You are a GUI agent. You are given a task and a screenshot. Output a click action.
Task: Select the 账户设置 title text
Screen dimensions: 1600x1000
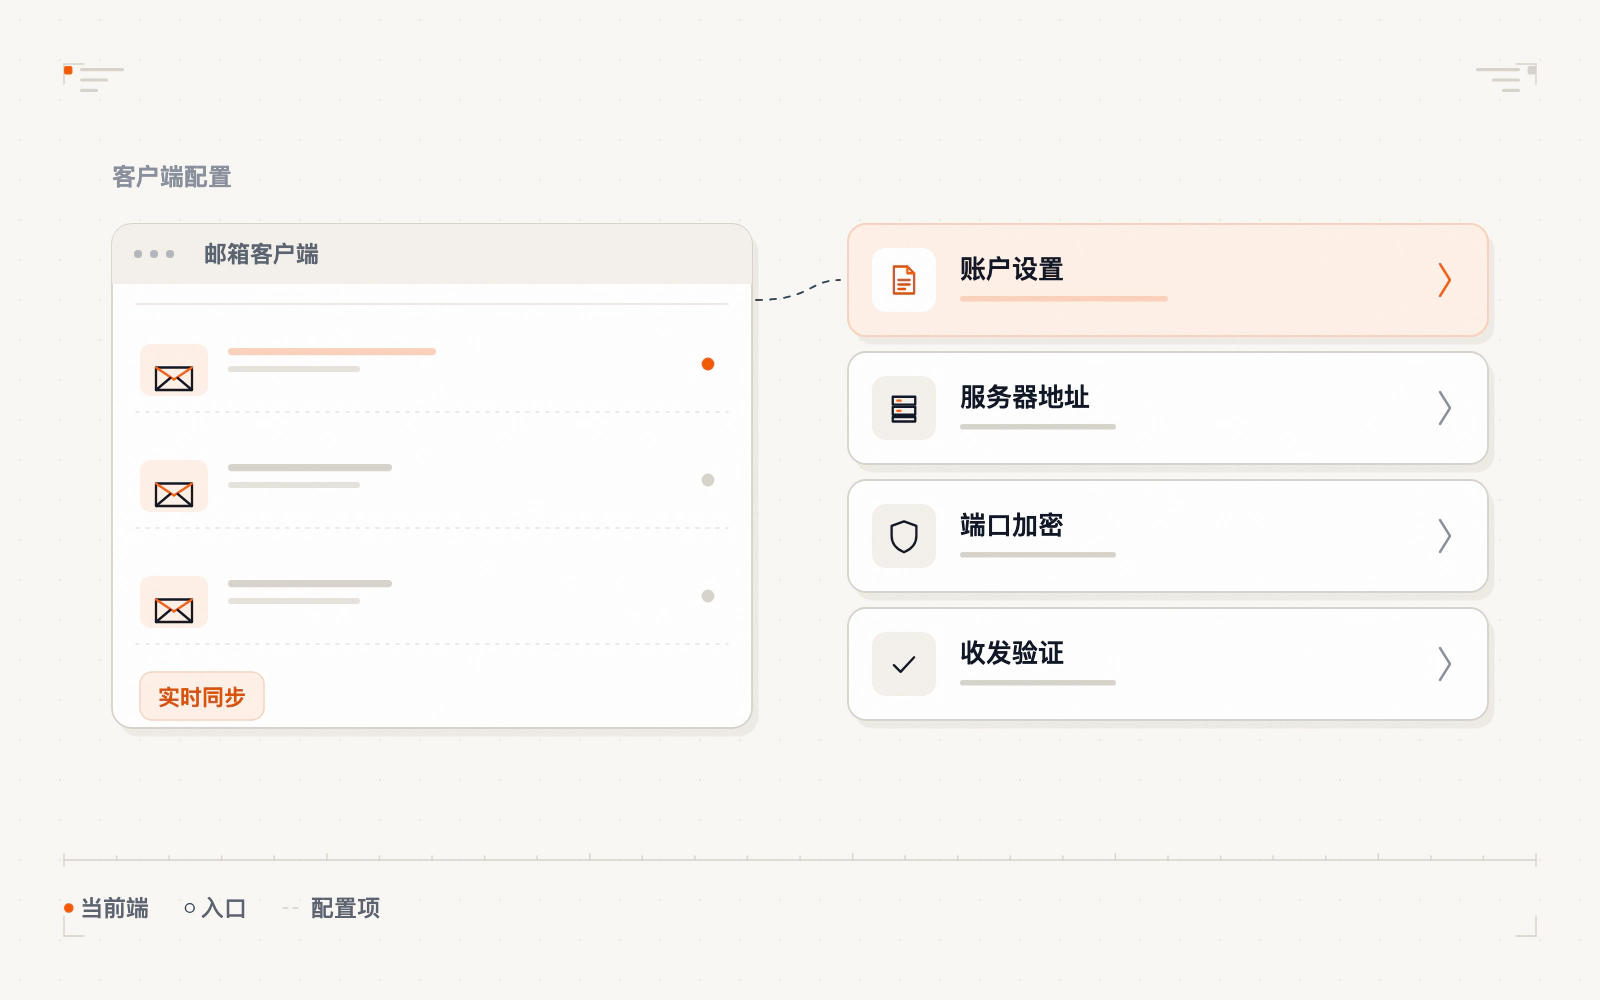click(x=1011, y=269)
